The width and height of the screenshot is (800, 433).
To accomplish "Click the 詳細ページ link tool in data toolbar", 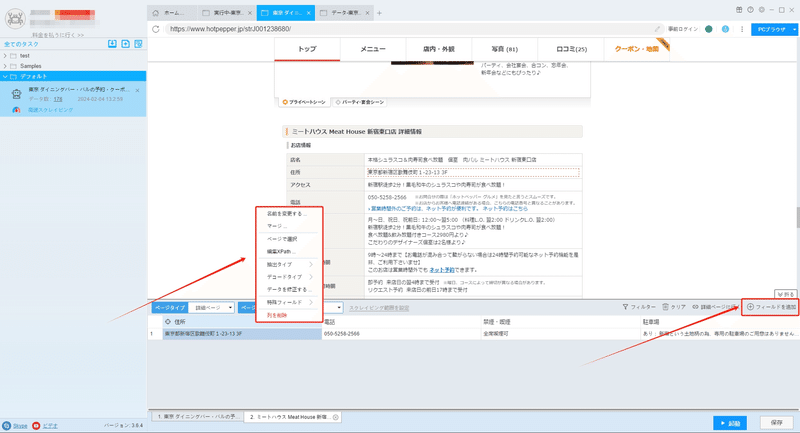I will [714, 307].
